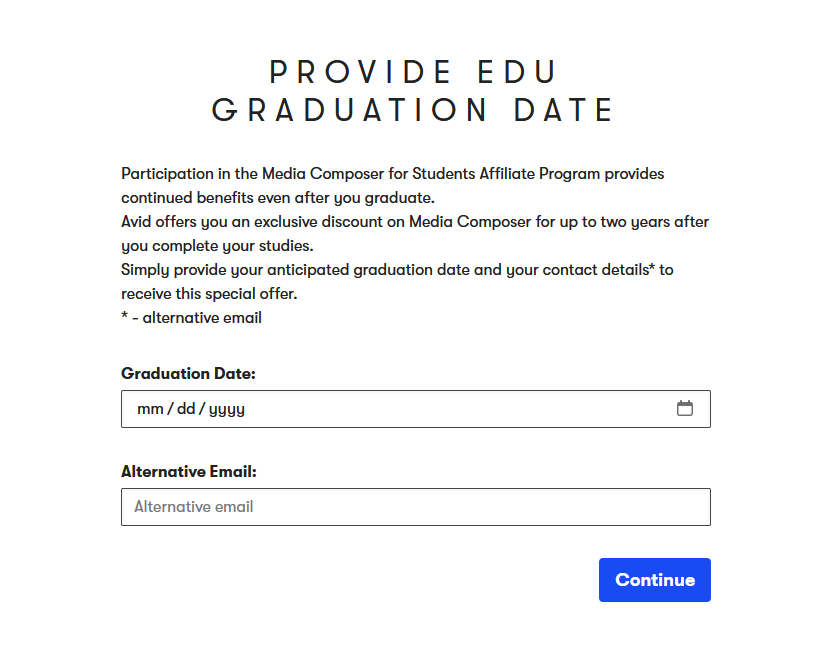Select the mm month segment
The height and width of the screenshot is (654, 831).
[x=149, y=409]
